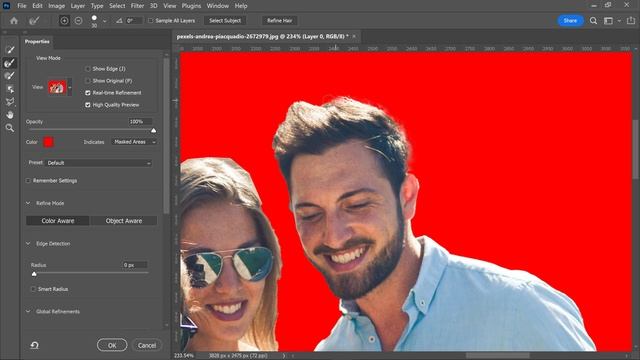
Task: Open the 3D menu
Action: (x=153, y=6)
